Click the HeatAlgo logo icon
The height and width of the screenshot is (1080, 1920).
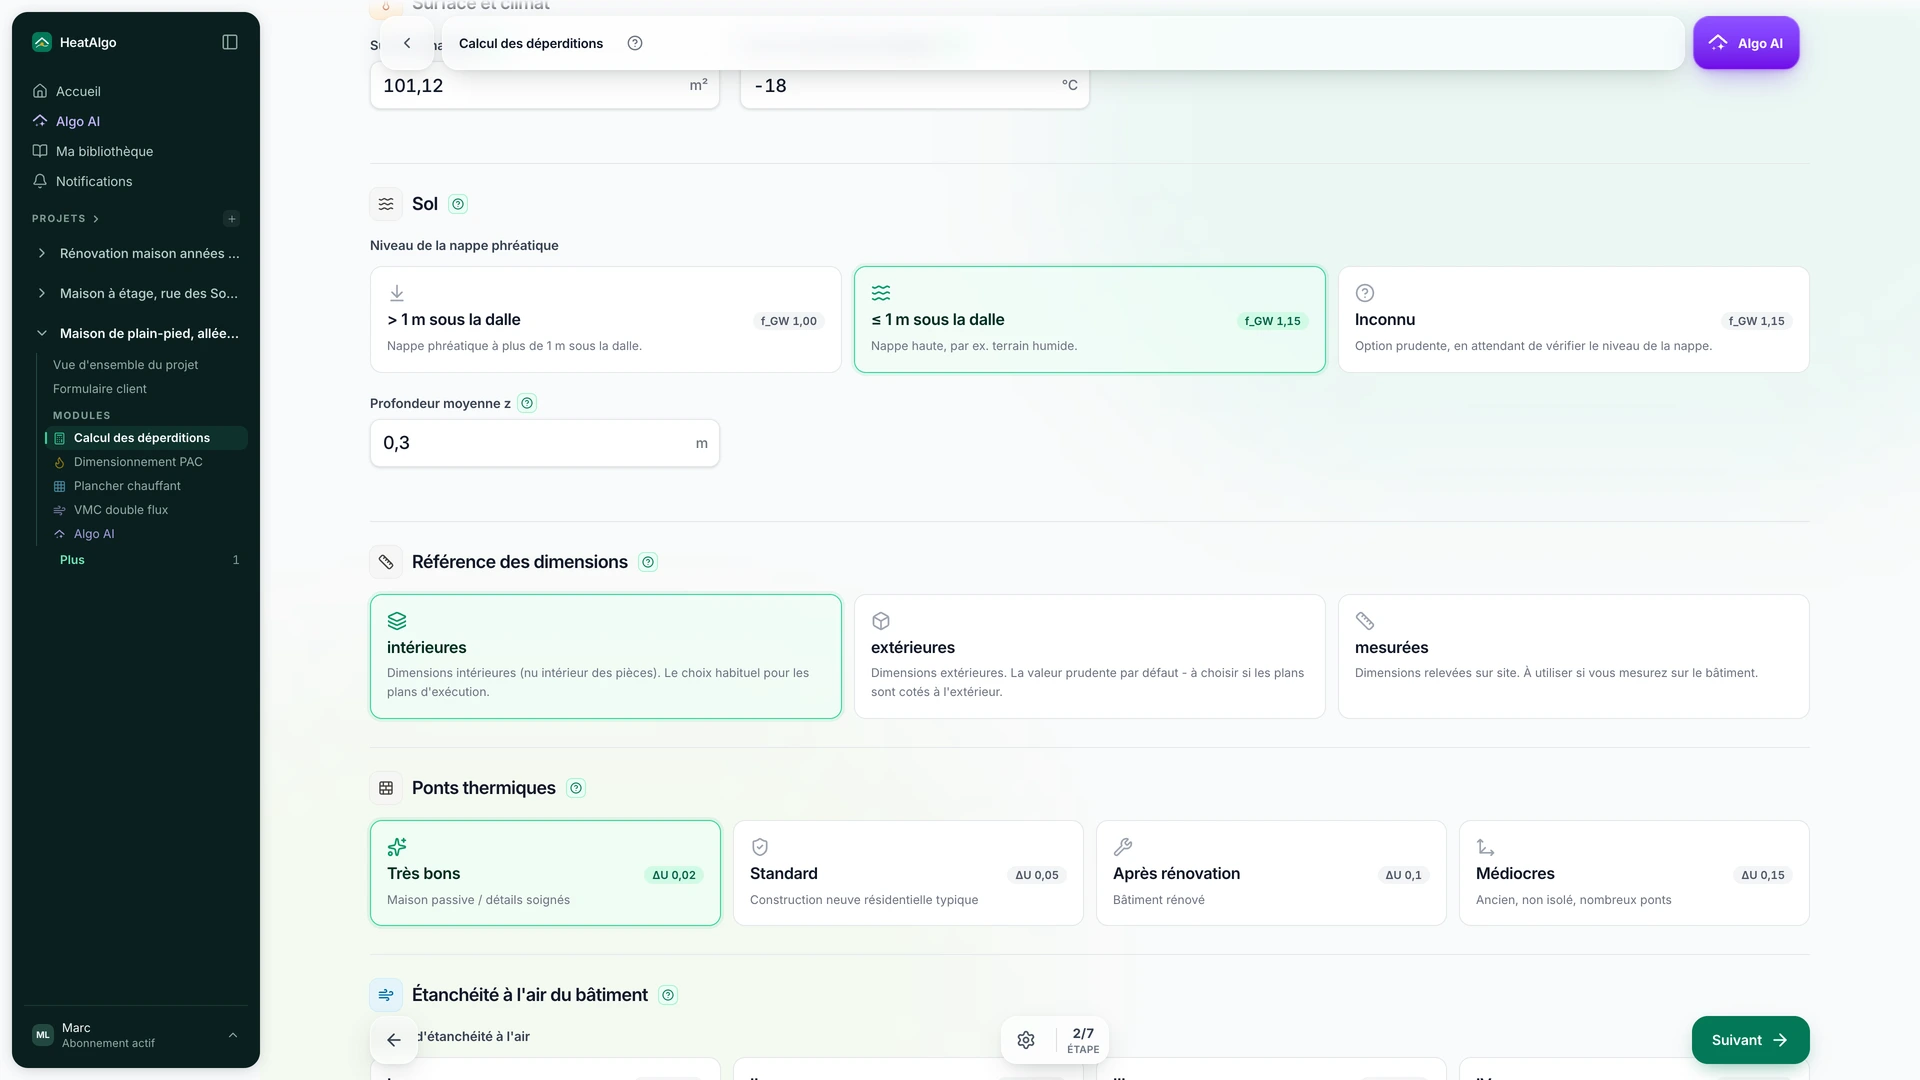[x=41, y=42]
